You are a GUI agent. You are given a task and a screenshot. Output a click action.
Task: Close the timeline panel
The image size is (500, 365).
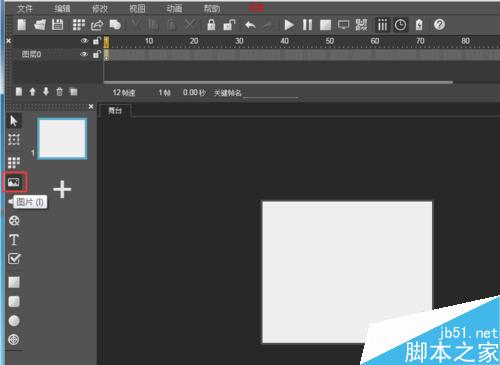coord(9,41)
